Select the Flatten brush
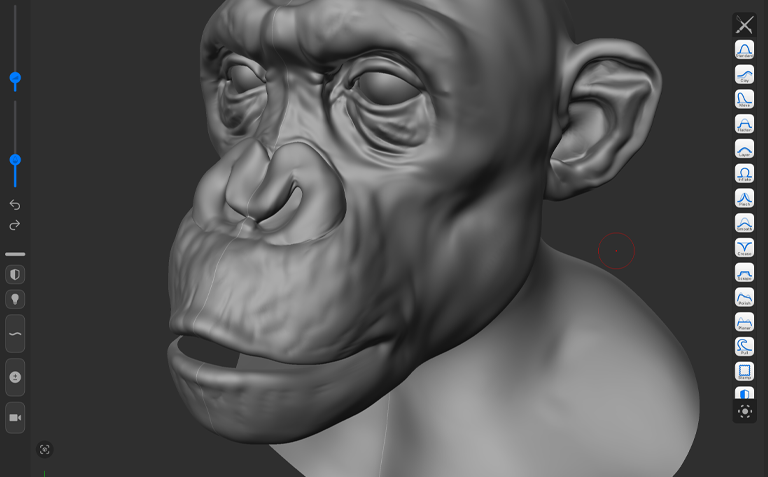Screen dimensions: 768x477 tap(744, 124)
